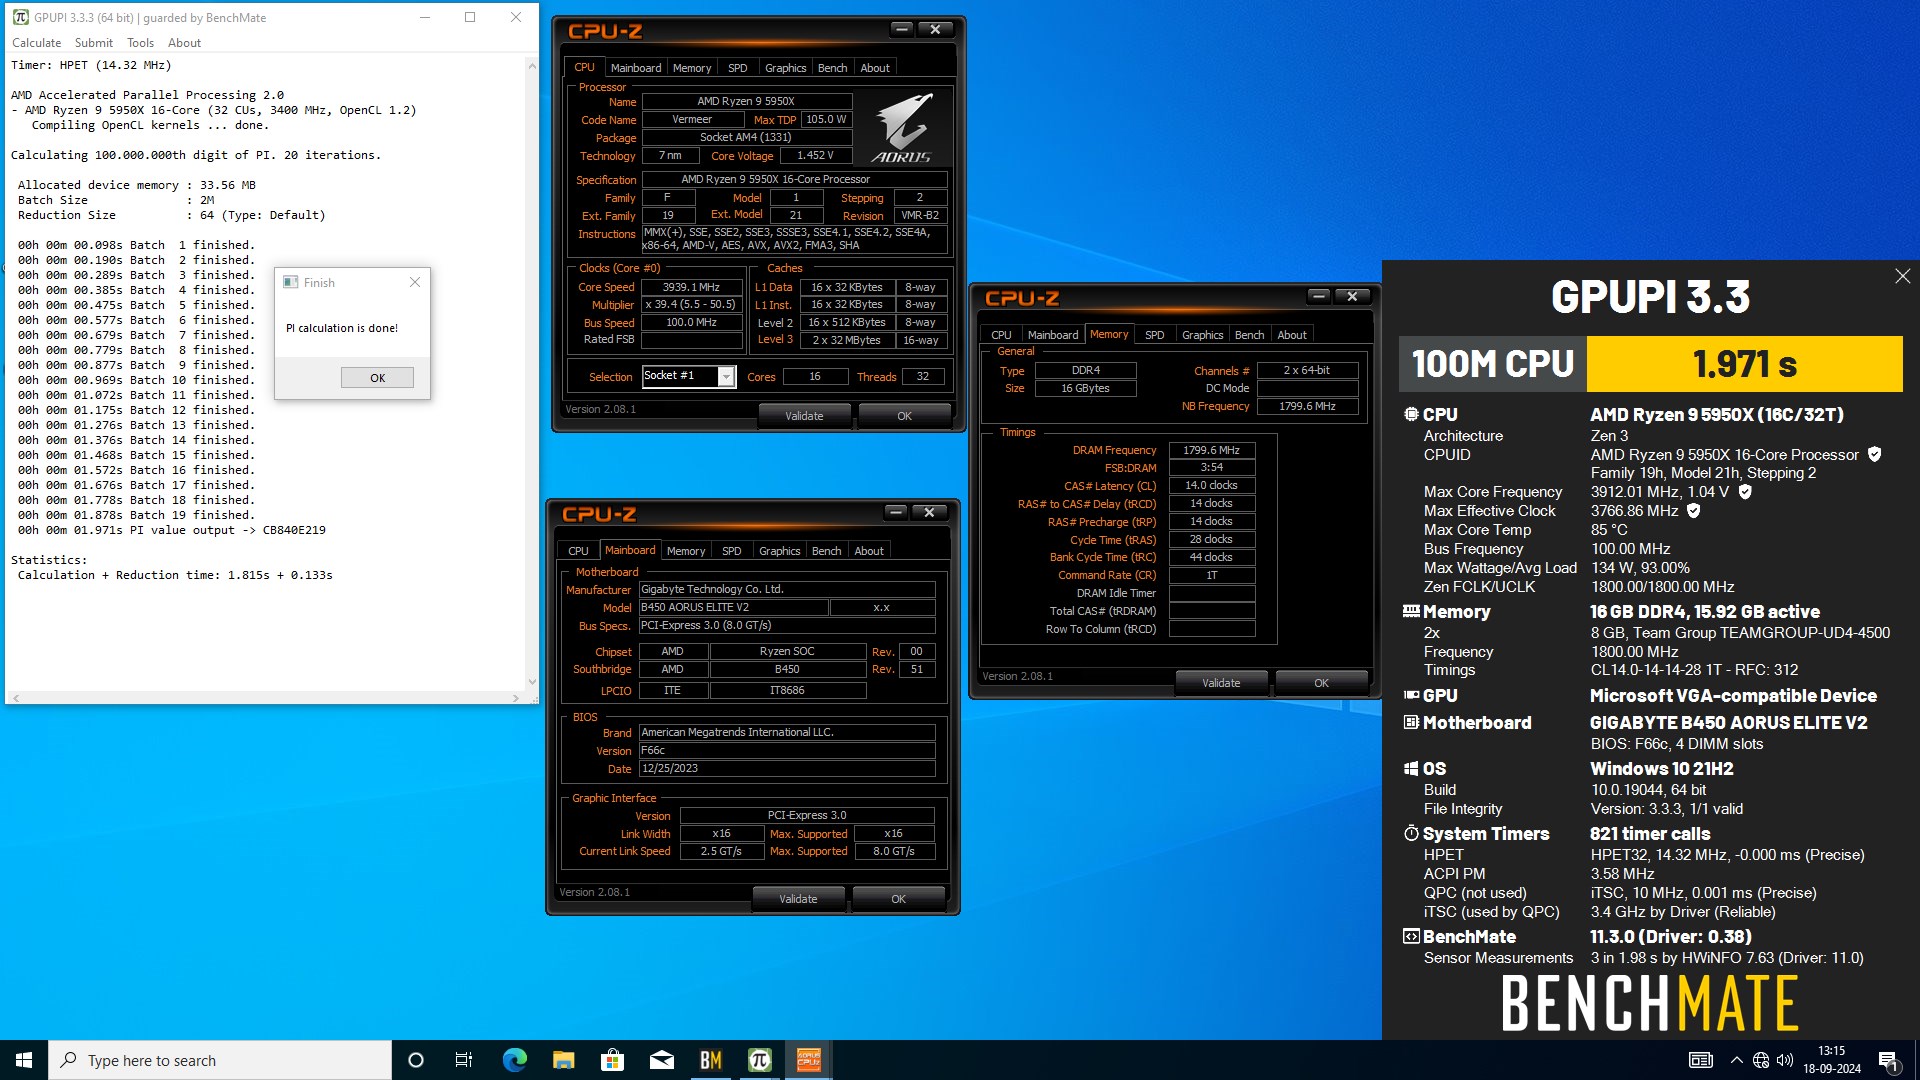Open the Tools menu in GPUPI
Screen dimensions: 1920x1080
tap(140, 43)
